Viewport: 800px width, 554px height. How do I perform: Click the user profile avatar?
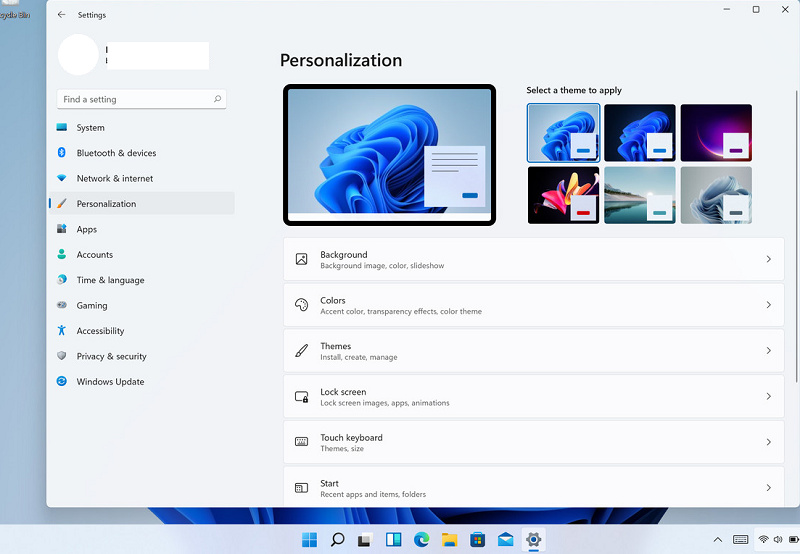(78, 55)
